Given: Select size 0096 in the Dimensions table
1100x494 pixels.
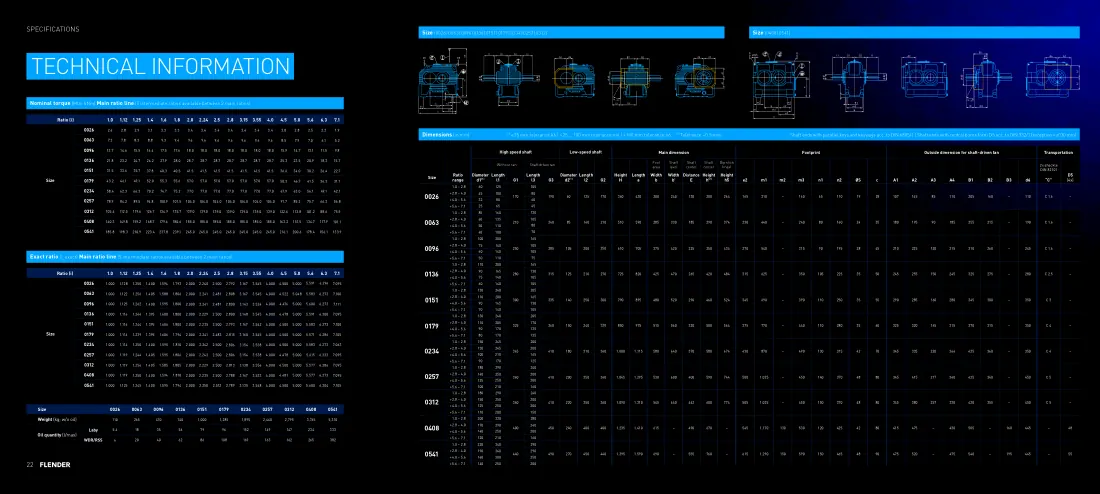Looking at the screenshot, I should pyautogui.click(x=432, y=248).
